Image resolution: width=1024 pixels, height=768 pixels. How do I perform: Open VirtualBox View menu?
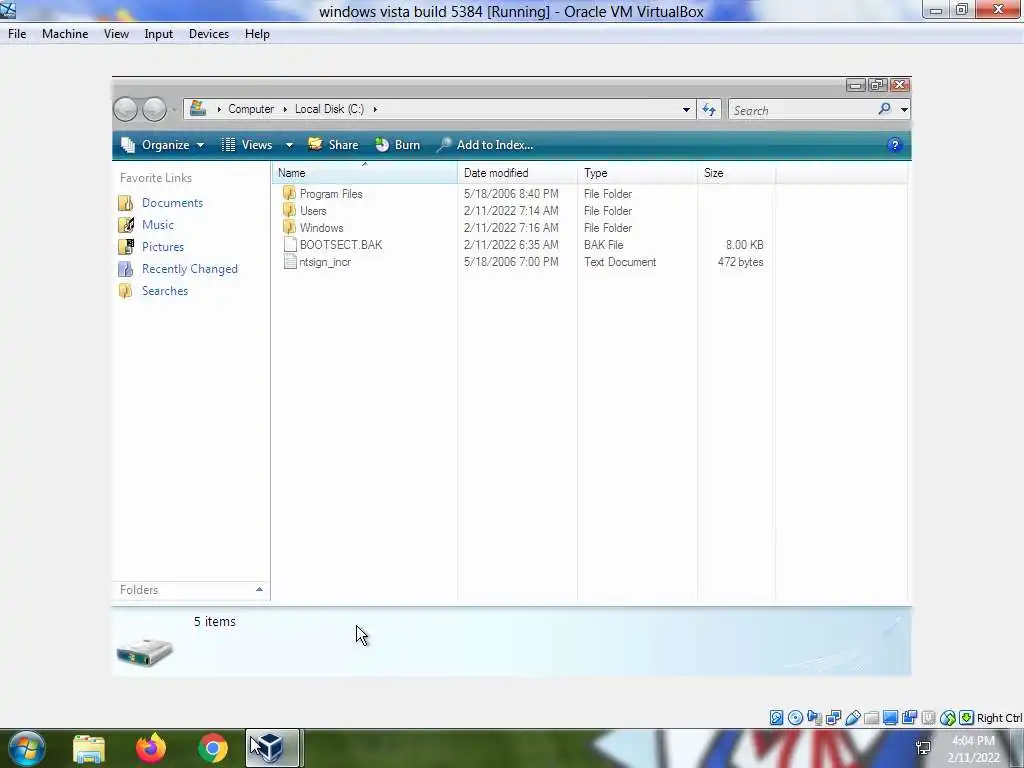[x=116, y=34]
